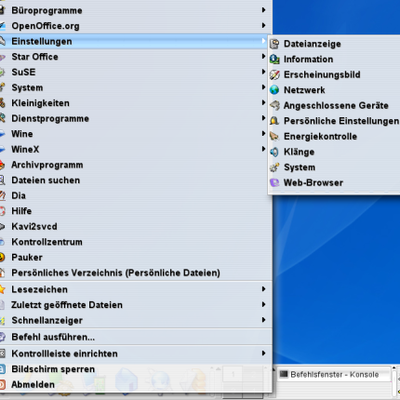Click the Hilfe lifebuoy icon
The width and height of the screenshot is (400, 400).
[2, 211]
